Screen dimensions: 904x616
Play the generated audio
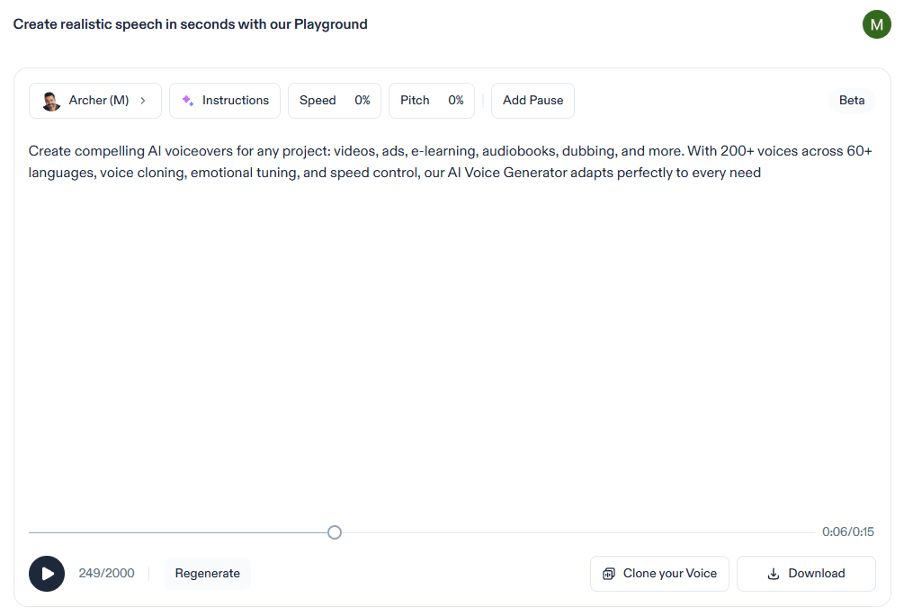click(47, 574)
